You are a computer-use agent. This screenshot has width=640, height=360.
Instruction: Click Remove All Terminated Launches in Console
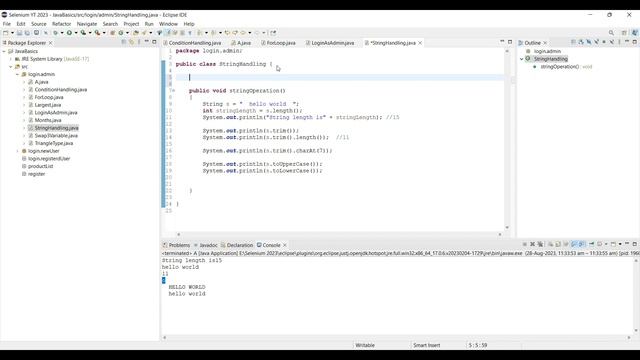[540, 244]
